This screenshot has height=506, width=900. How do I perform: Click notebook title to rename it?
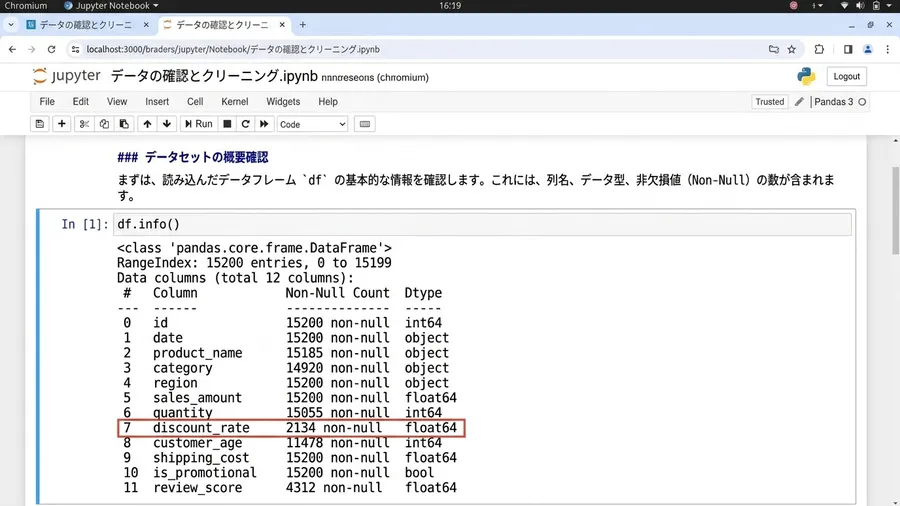[x=214, y=76]
